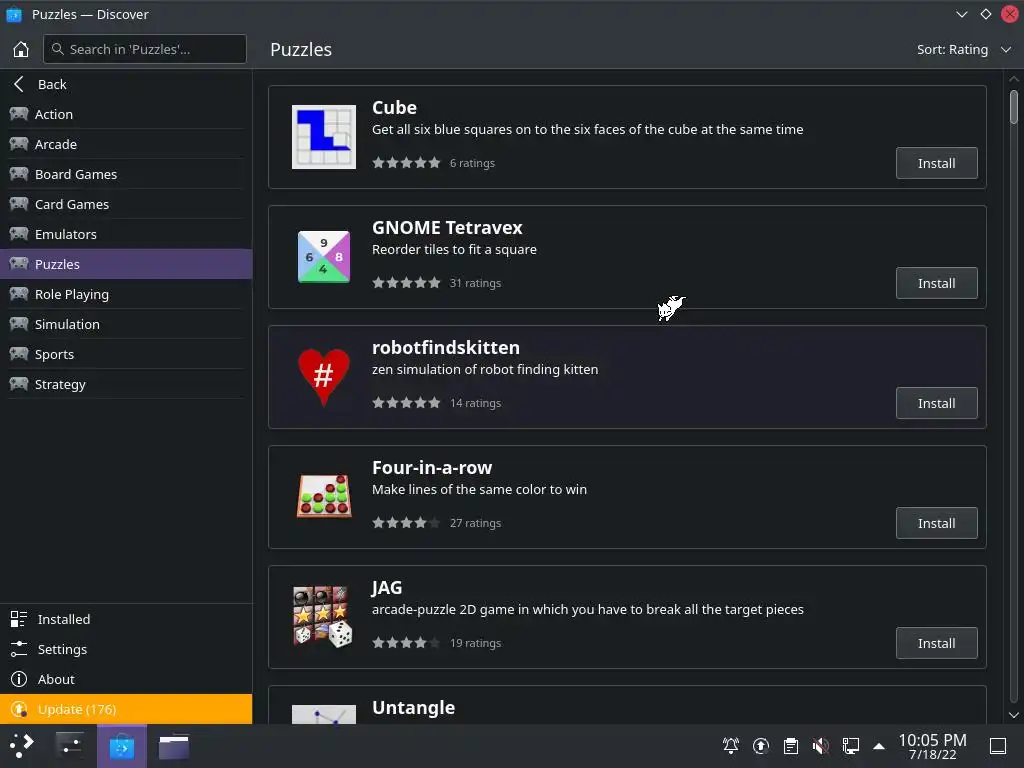Open the Cube app icon
This screenshot has width=1024, height=768.
click(x=324, y=137)
